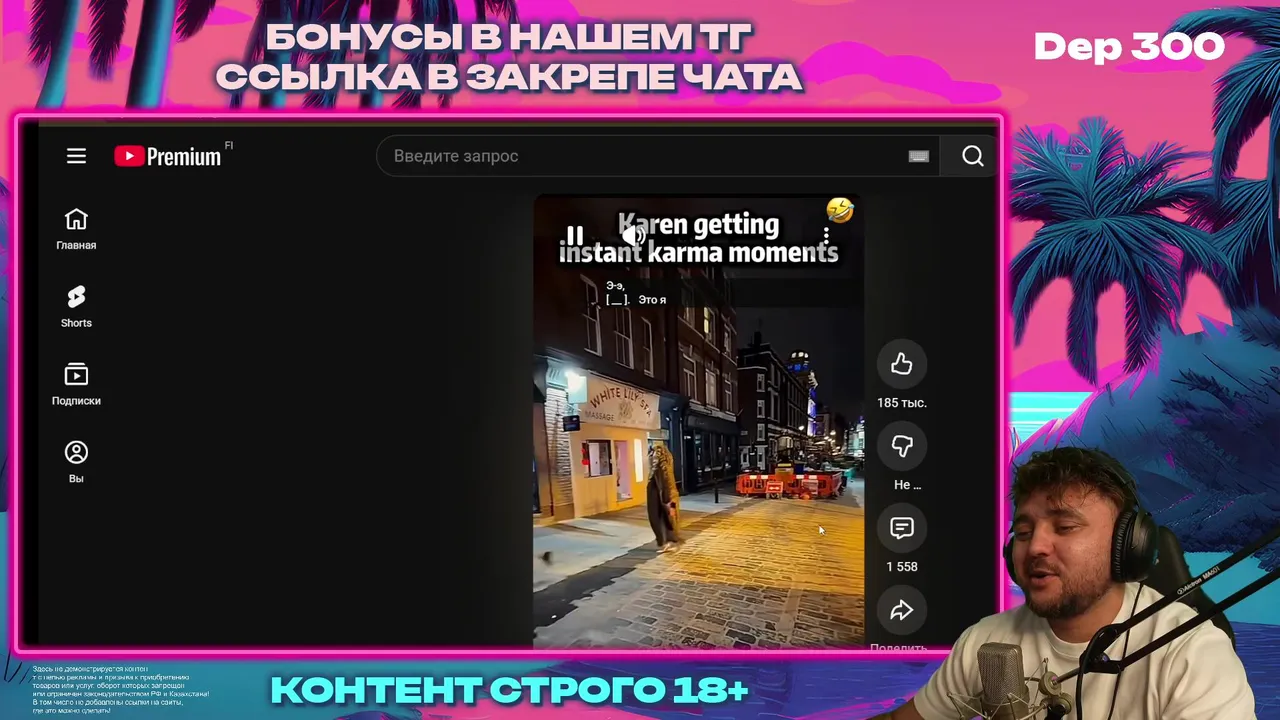This screenshot has height=720, width=1280.
Task: Click the Karen getting instant karma title
Action: 698,238
